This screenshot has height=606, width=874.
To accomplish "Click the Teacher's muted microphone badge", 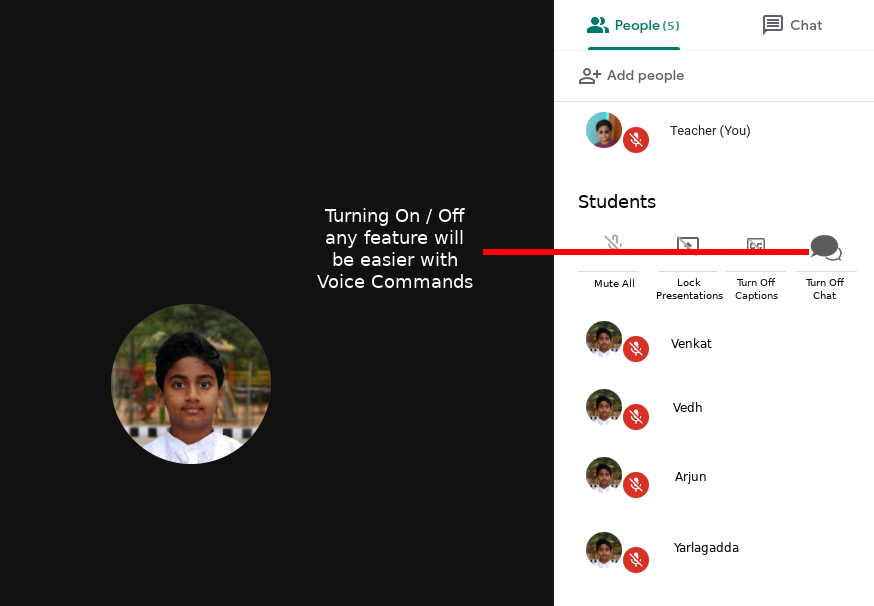I will (x=636, y=140).
